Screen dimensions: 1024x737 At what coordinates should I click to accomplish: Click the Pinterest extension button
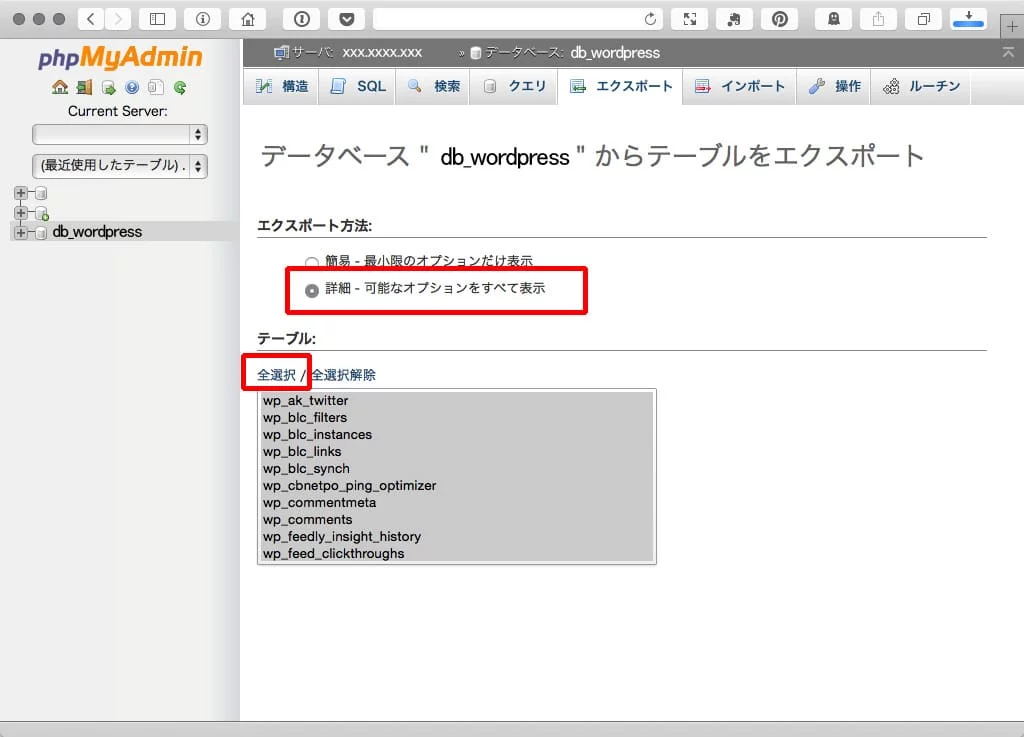click(x=779, y=19)
